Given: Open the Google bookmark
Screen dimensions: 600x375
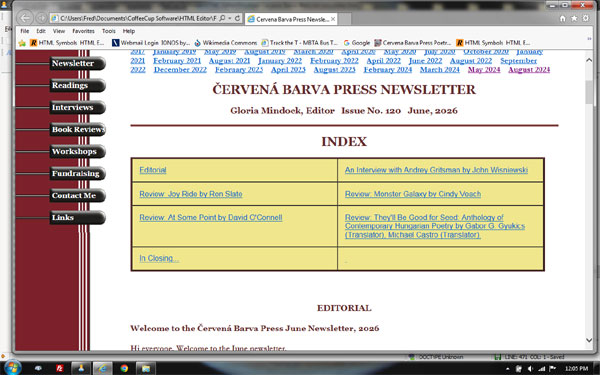Looking at the screenshot, I should 357,43.
